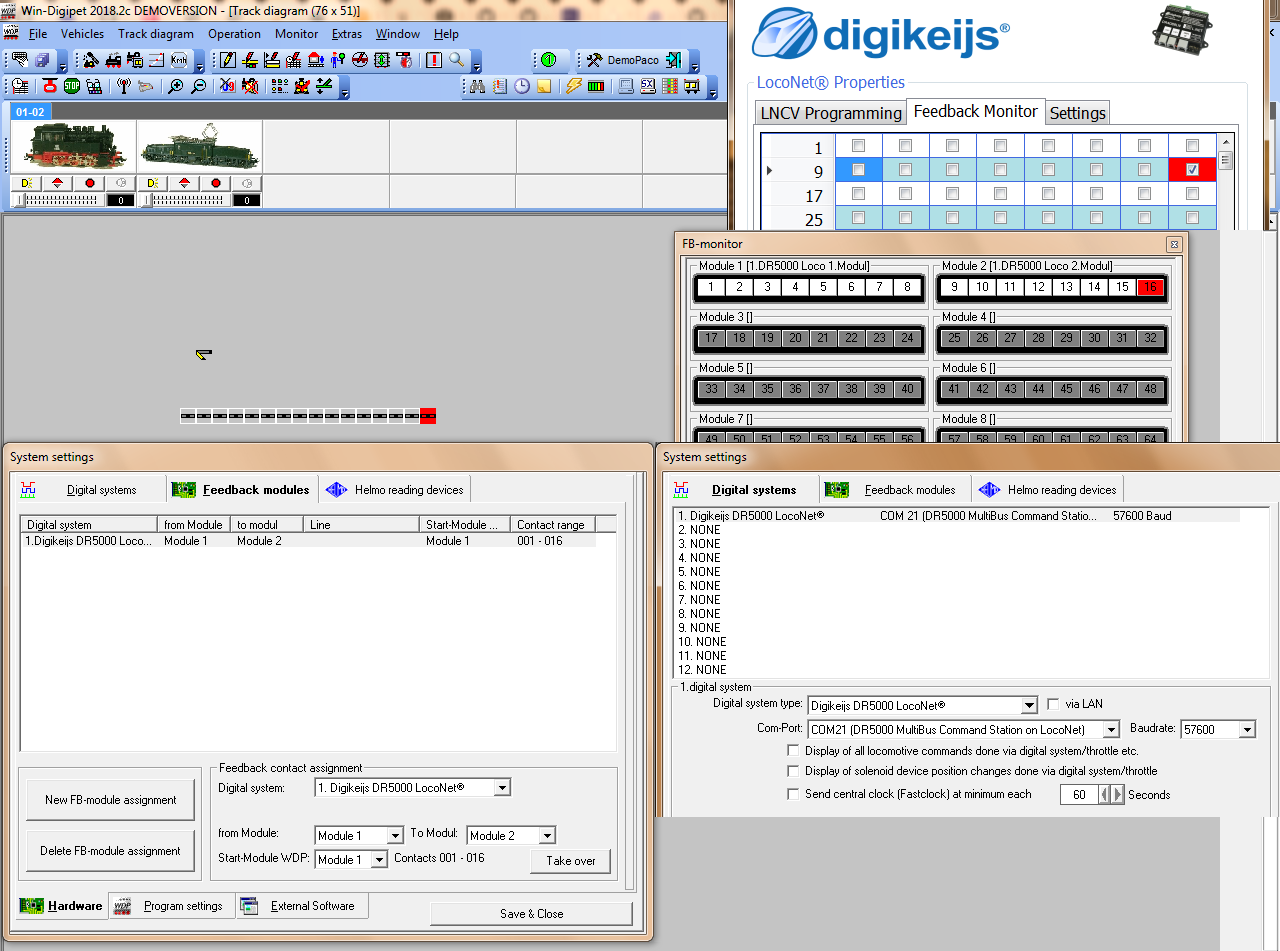Click the crossed-out 09 number icon
The height and width of the screenshot is (951, 1280).
[228, 87]
